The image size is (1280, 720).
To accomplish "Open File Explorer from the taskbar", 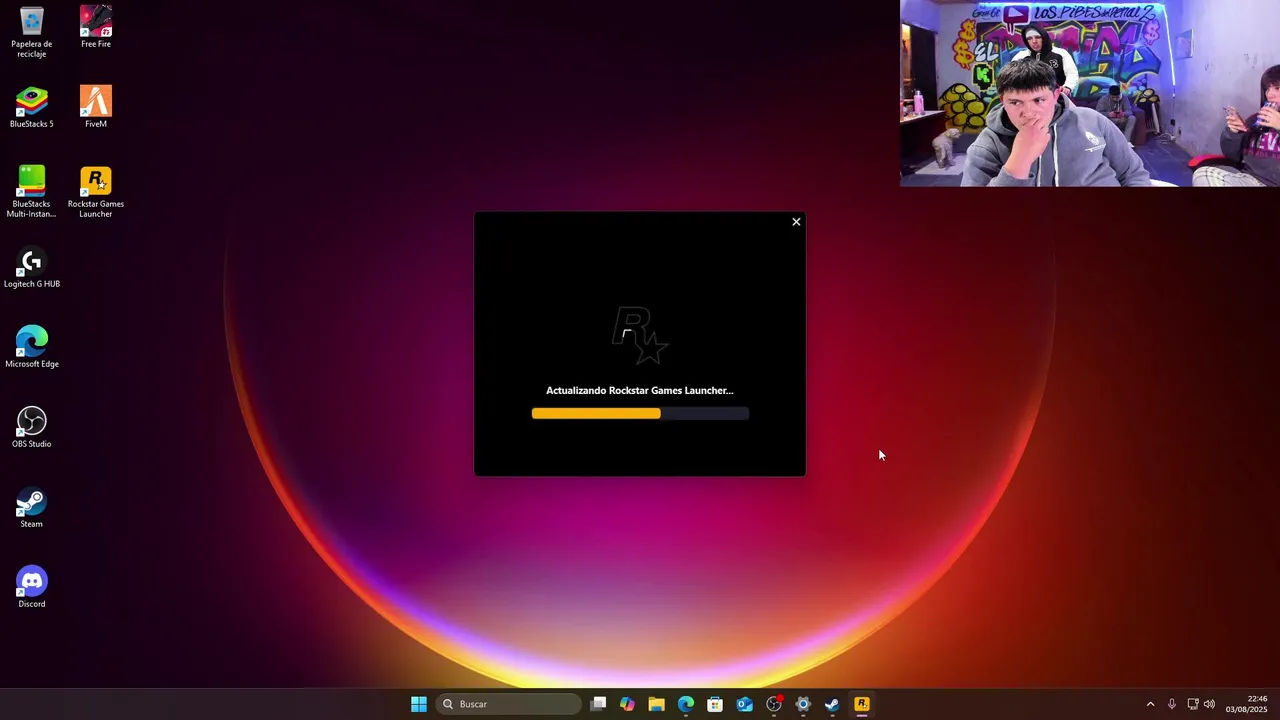I will click(656, 704).
